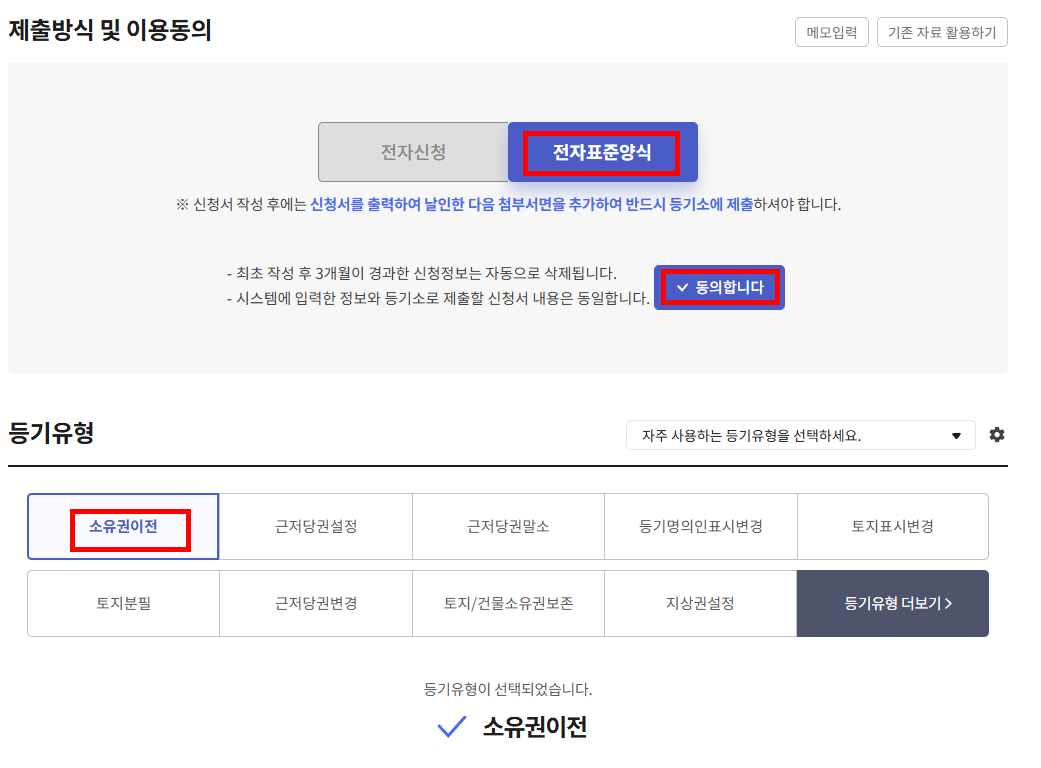Select the 근저당권변경 registration type
1041x768 pixels.
coord(315,603)
